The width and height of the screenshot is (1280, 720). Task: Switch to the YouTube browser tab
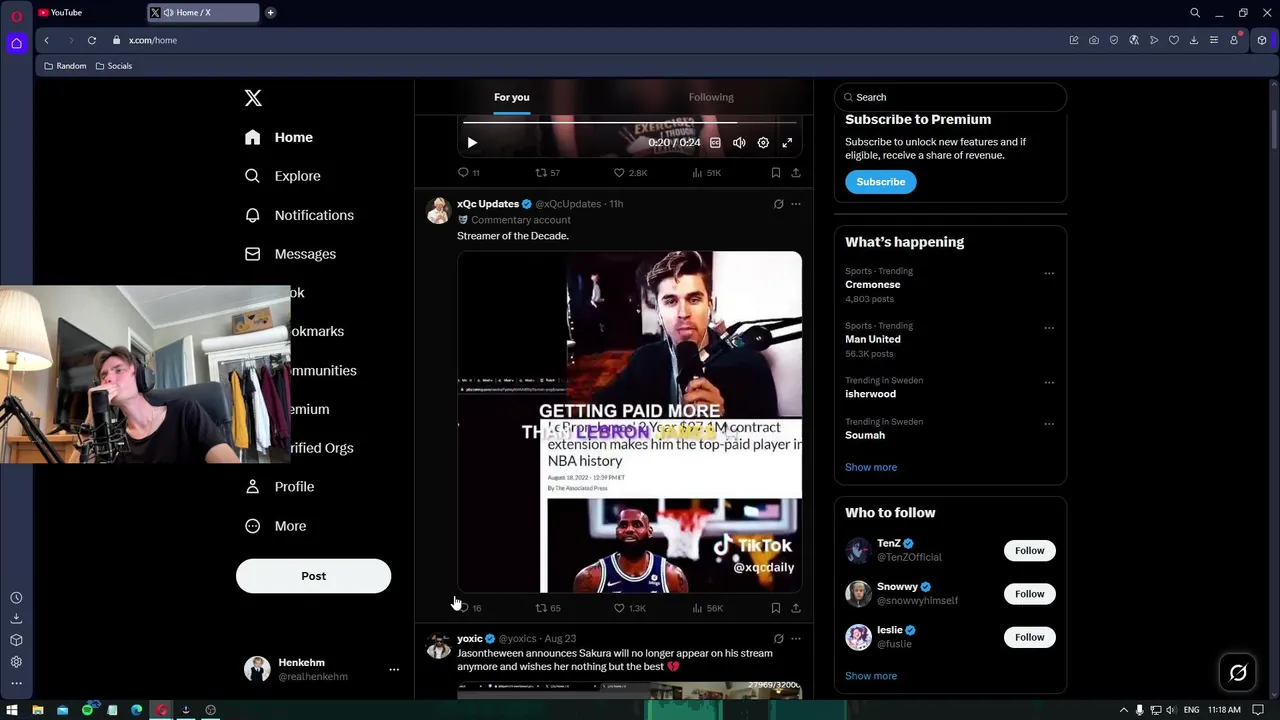pyautogui.click(x=88, y=13)
